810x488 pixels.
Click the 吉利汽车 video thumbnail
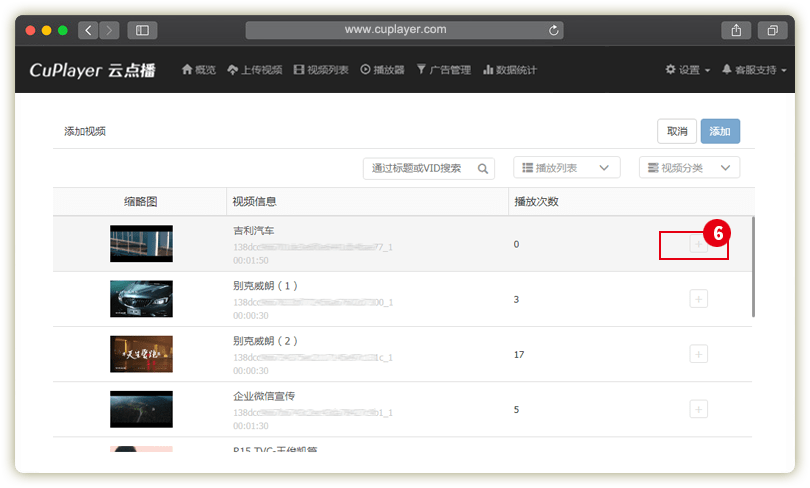141,244
